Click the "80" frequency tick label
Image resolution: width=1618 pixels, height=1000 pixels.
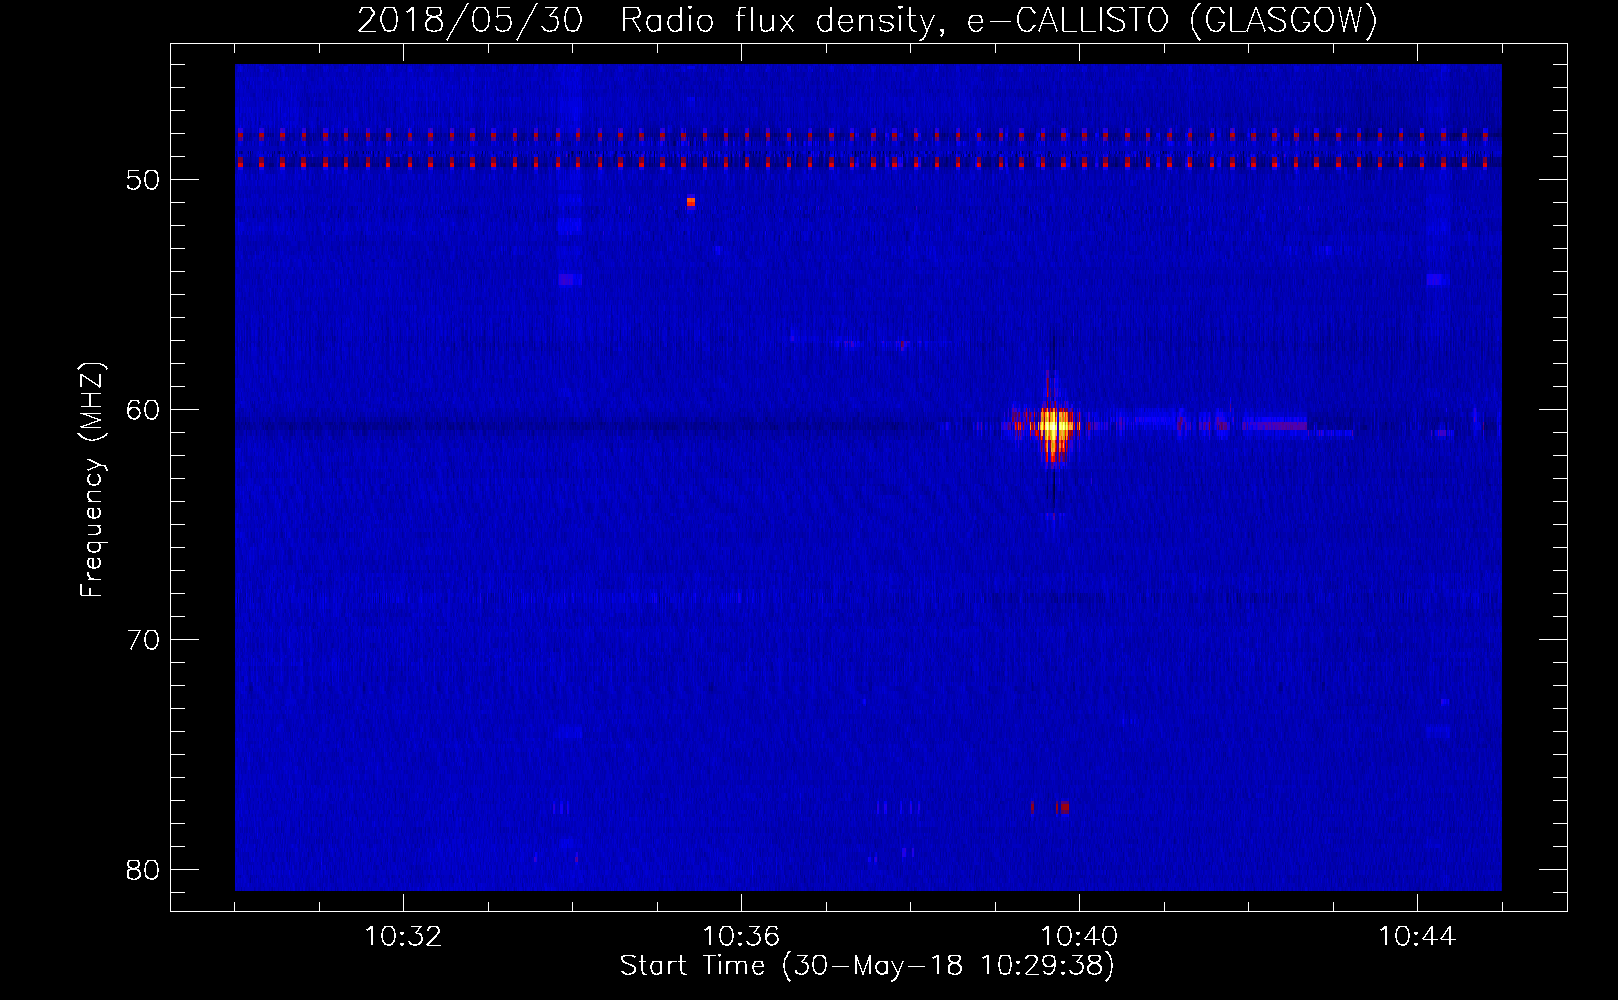point(143,870)
